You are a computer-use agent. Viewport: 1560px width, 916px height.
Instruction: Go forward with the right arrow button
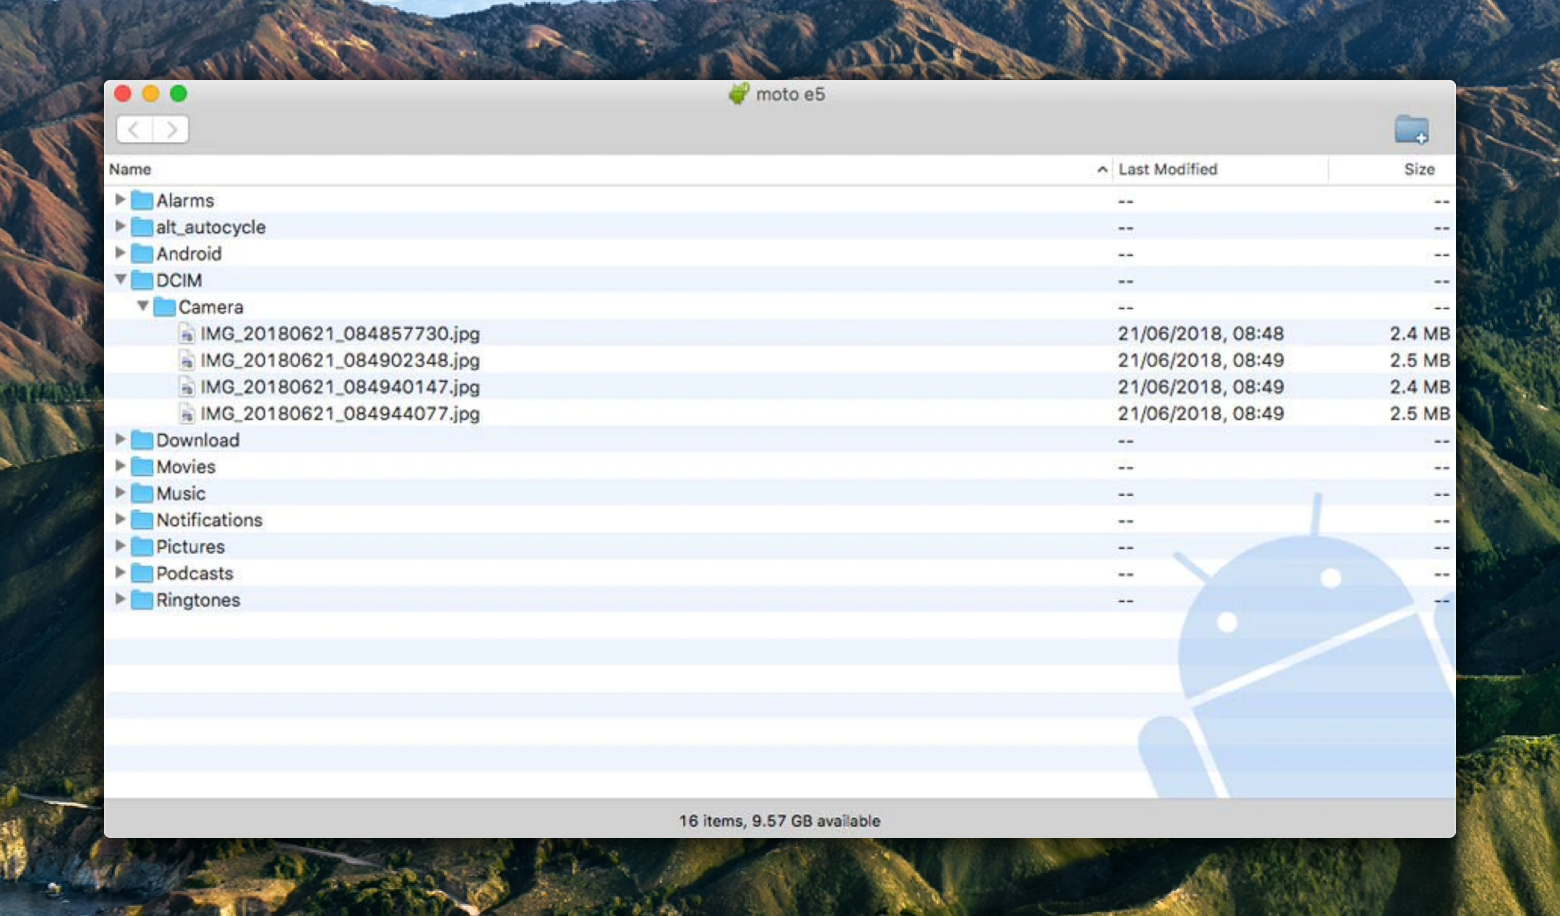click(171, 130)
